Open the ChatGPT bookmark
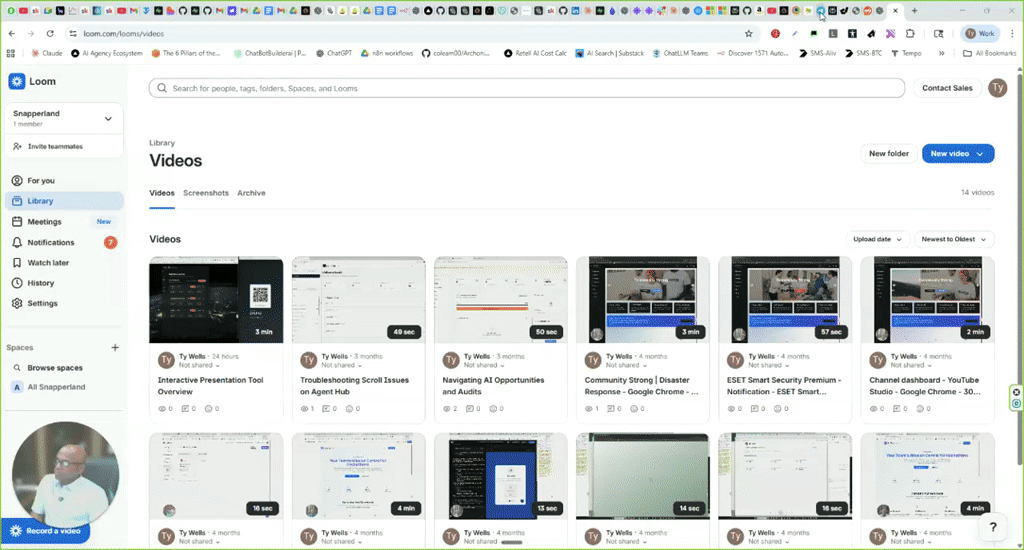This screenshot has height=550, width=1024. coord(334,54)
